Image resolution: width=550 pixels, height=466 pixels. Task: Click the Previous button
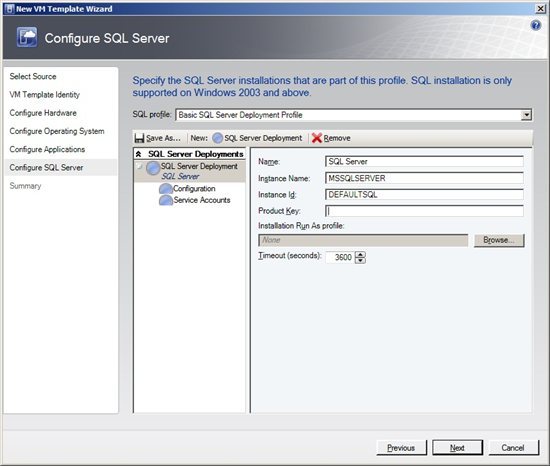pos(401,448)
